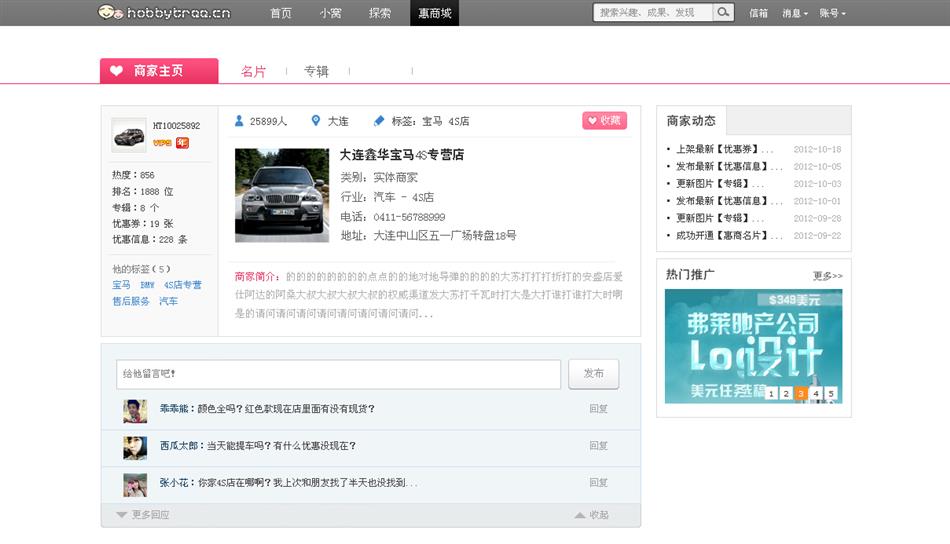
Task: Click the 发布 button
Action: 594,373
